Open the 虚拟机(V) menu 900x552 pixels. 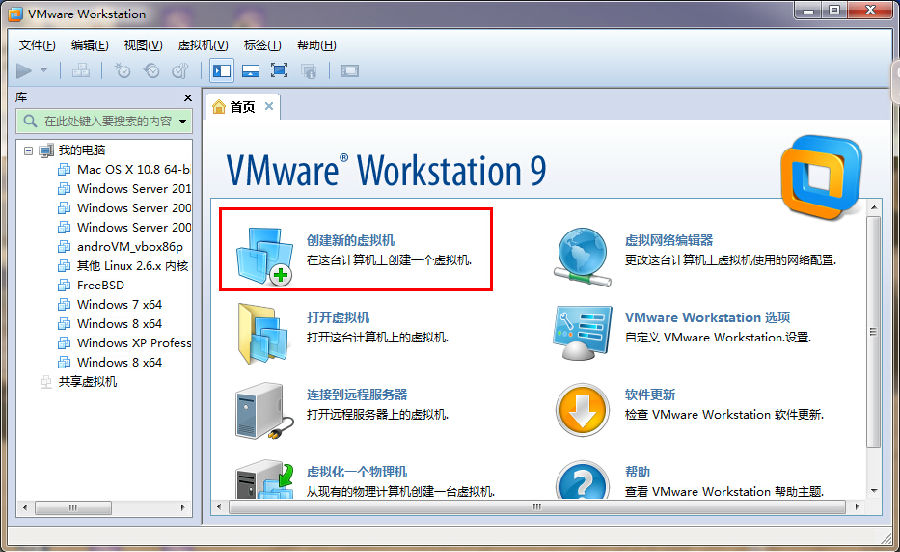(203, 45)
